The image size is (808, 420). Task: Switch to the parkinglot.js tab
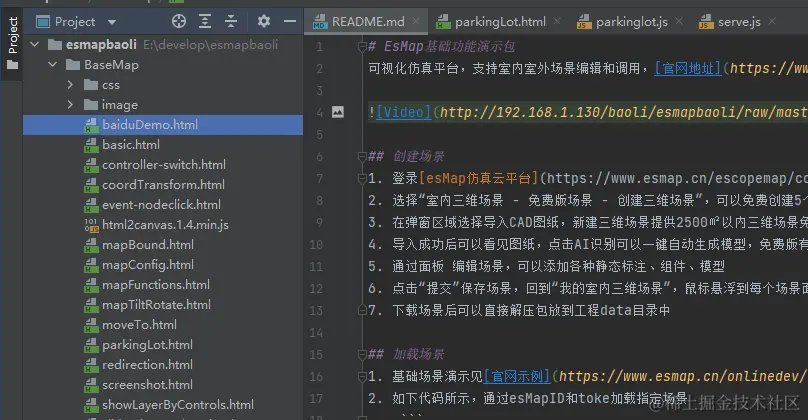(x=632, y=22)
